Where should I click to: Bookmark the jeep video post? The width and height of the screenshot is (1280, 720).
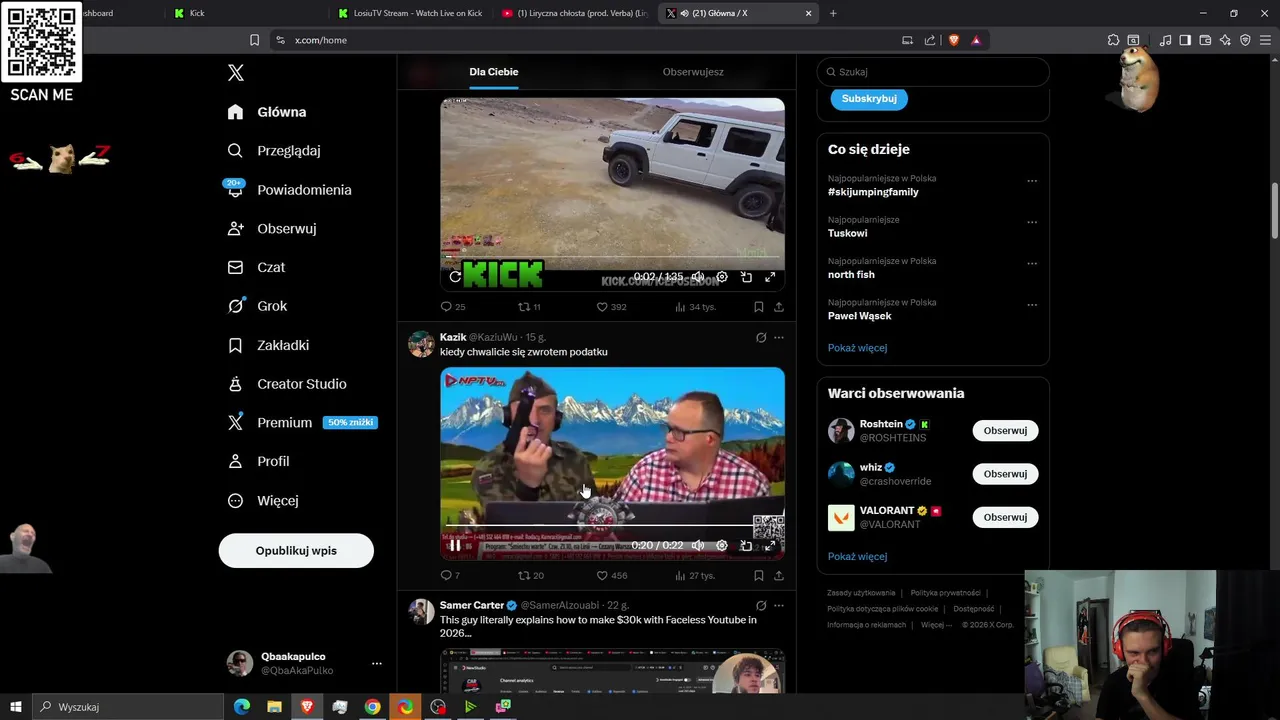click(x=759, y=307)
